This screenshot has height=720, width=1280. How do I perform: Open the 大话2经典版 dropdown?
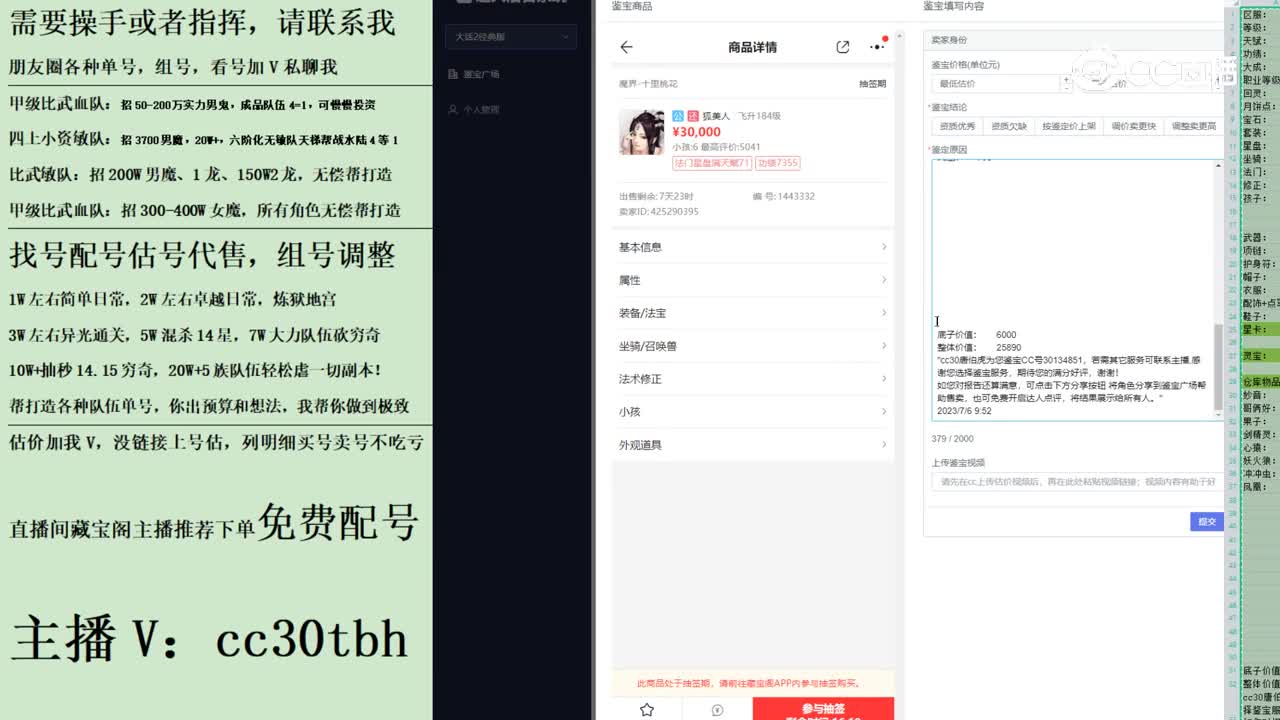[x=510, y=35]
